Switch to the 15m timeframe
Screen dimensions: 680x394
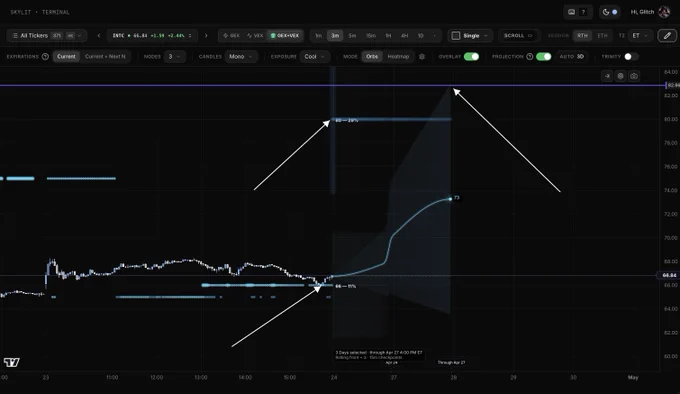(x=371, y=36)
